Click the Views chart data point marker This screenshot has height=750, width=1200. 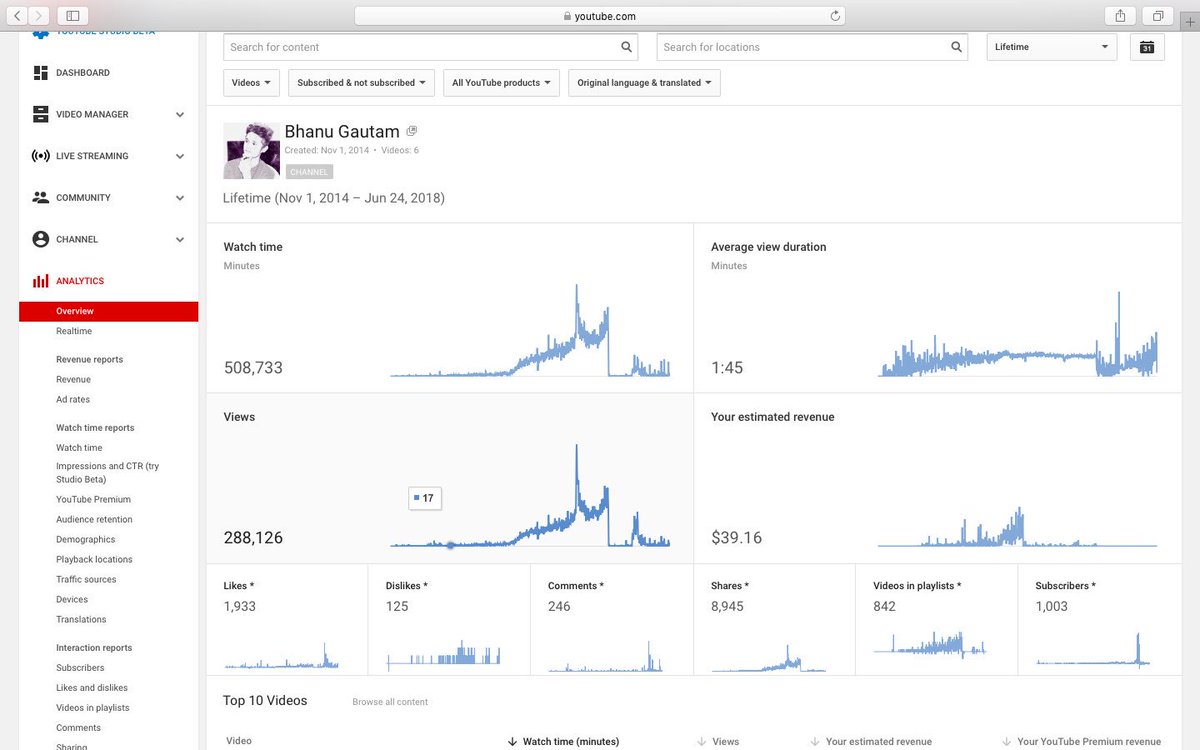(x=450, y=545)
